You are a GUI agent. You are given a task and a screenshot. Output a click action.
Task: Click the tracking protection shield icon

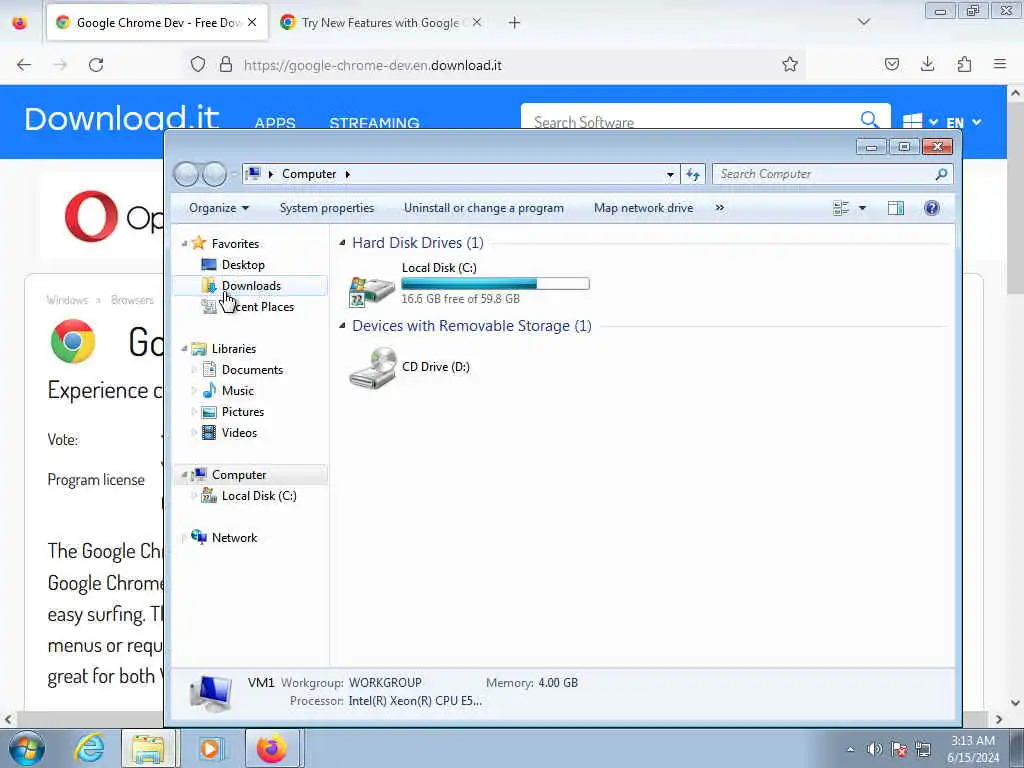(198, 64)
